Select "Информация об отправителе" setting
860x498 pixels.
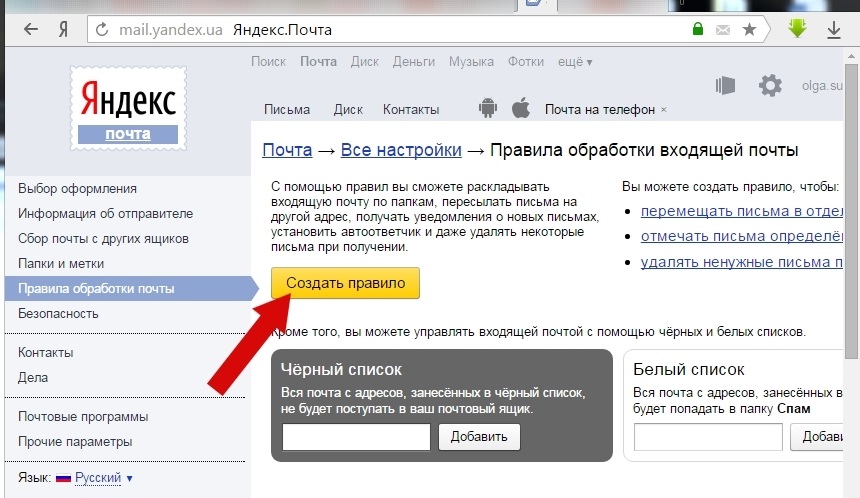tap(105, 213)
